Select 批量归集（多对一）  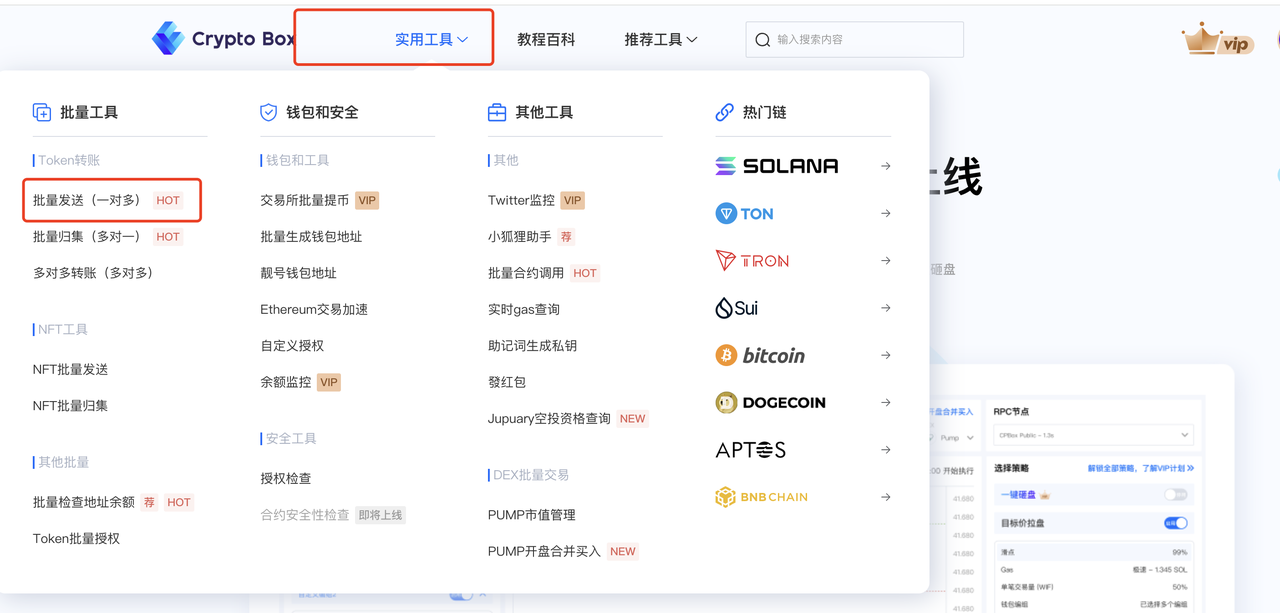pos(87,237)
